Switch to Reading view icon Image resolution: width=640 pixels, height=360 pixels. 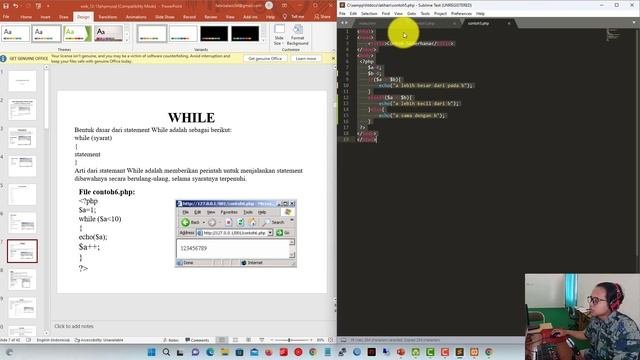(249, 340)
